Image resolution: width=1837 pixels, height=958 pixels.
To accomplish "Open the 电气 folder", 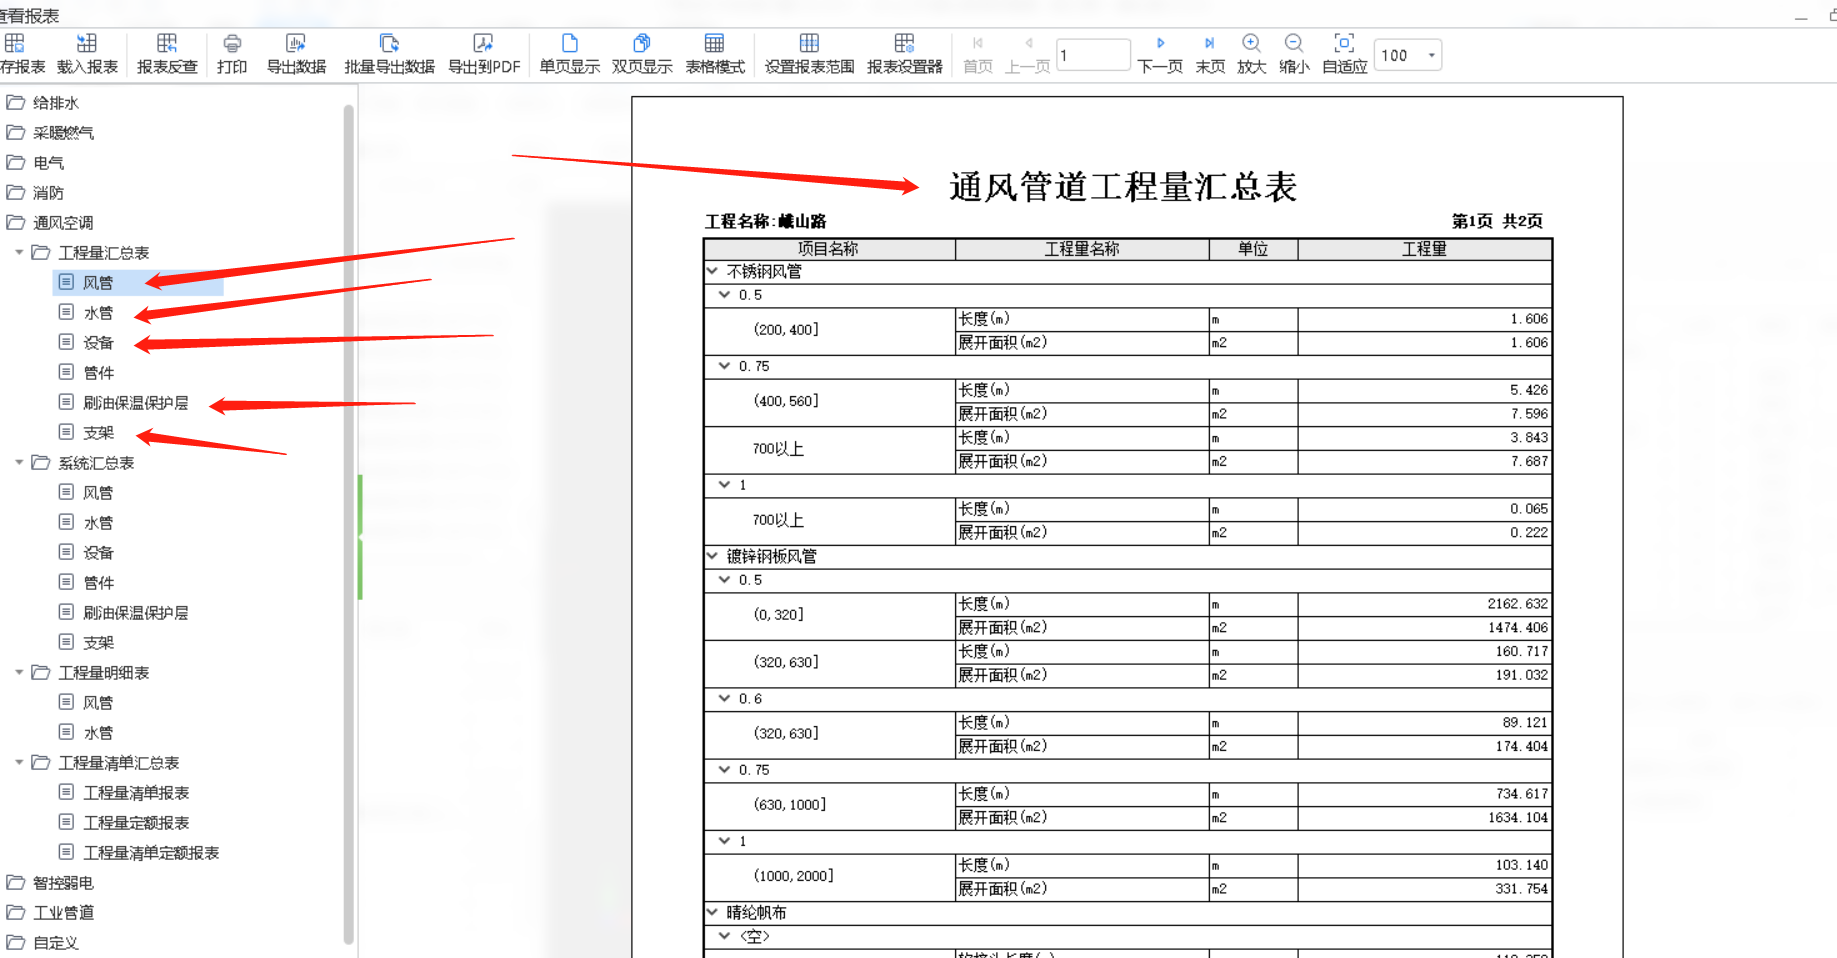I will click(x=36, y=163).
